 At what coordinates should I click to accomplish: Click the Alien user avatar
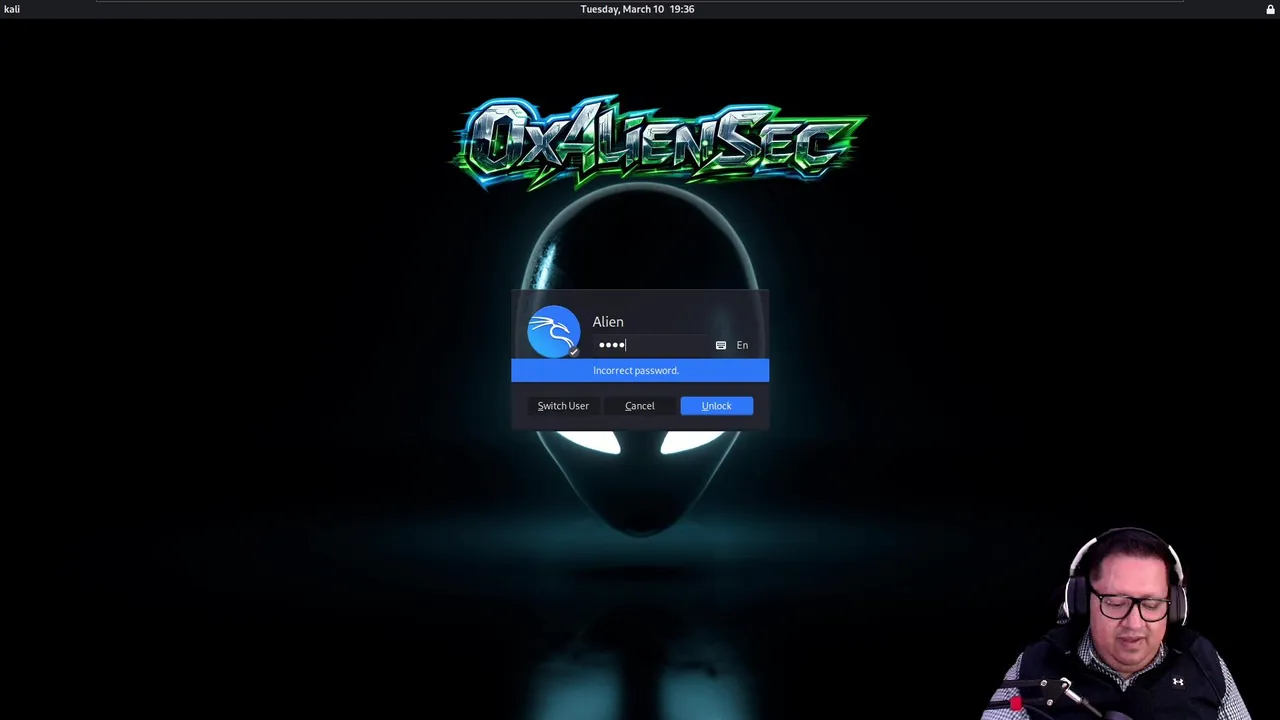[x=553, y=332]
